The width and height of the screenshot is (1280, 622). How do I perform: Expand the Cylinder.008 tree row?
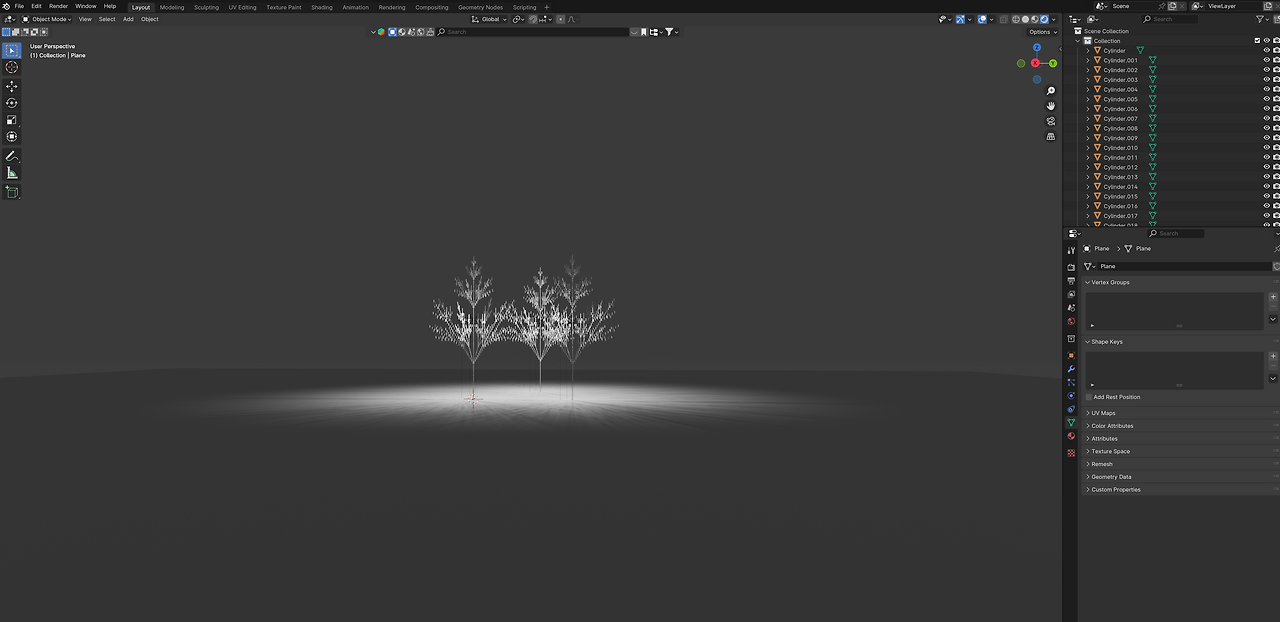(1088, 128)
